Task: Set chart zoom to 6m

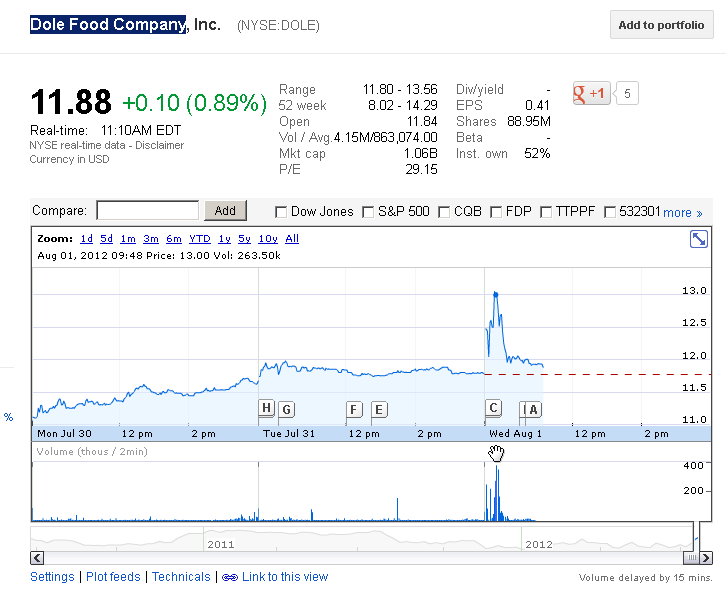Action: (174, 239)
